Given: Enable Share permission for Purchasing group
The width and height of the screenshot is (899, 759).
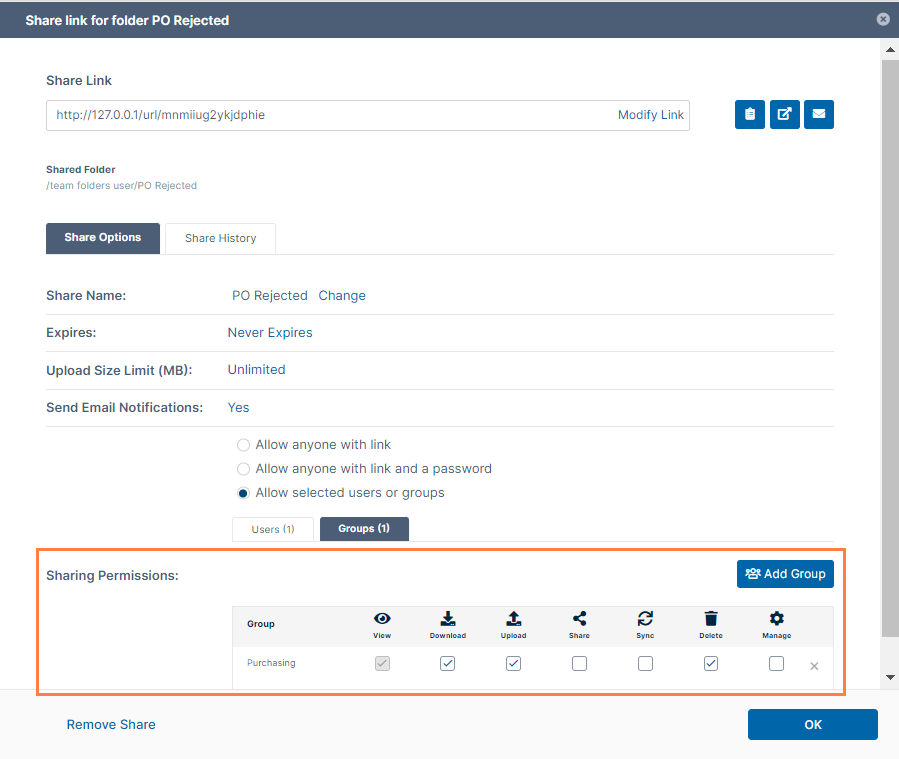Looking at the screenshot, I should point(579,663).
